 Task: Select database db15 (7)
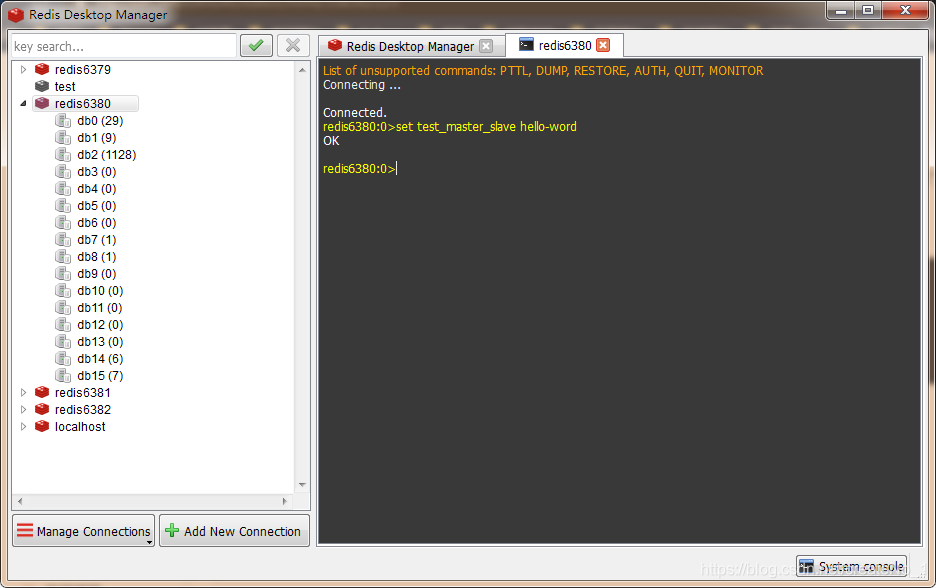click(100, 375)
